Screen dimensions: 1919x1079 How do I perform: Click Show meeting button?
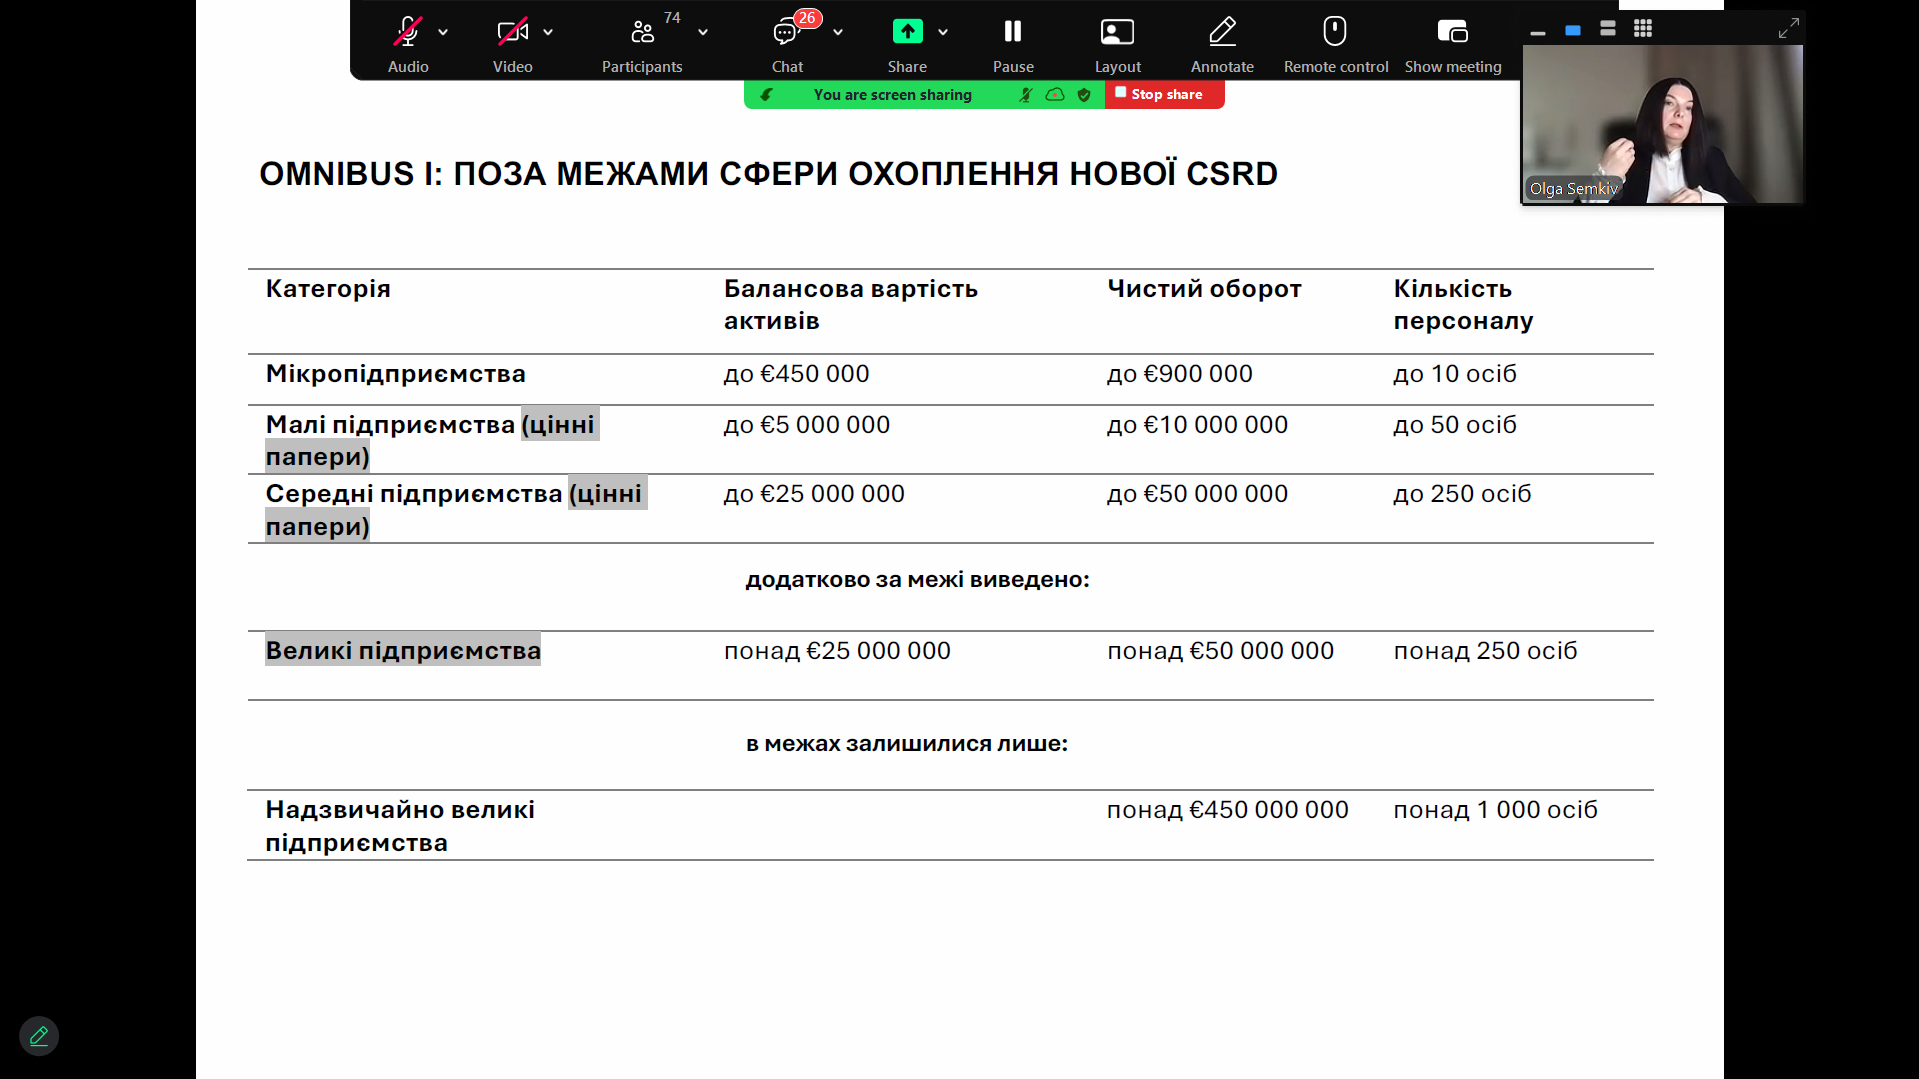click(1452, 33)
